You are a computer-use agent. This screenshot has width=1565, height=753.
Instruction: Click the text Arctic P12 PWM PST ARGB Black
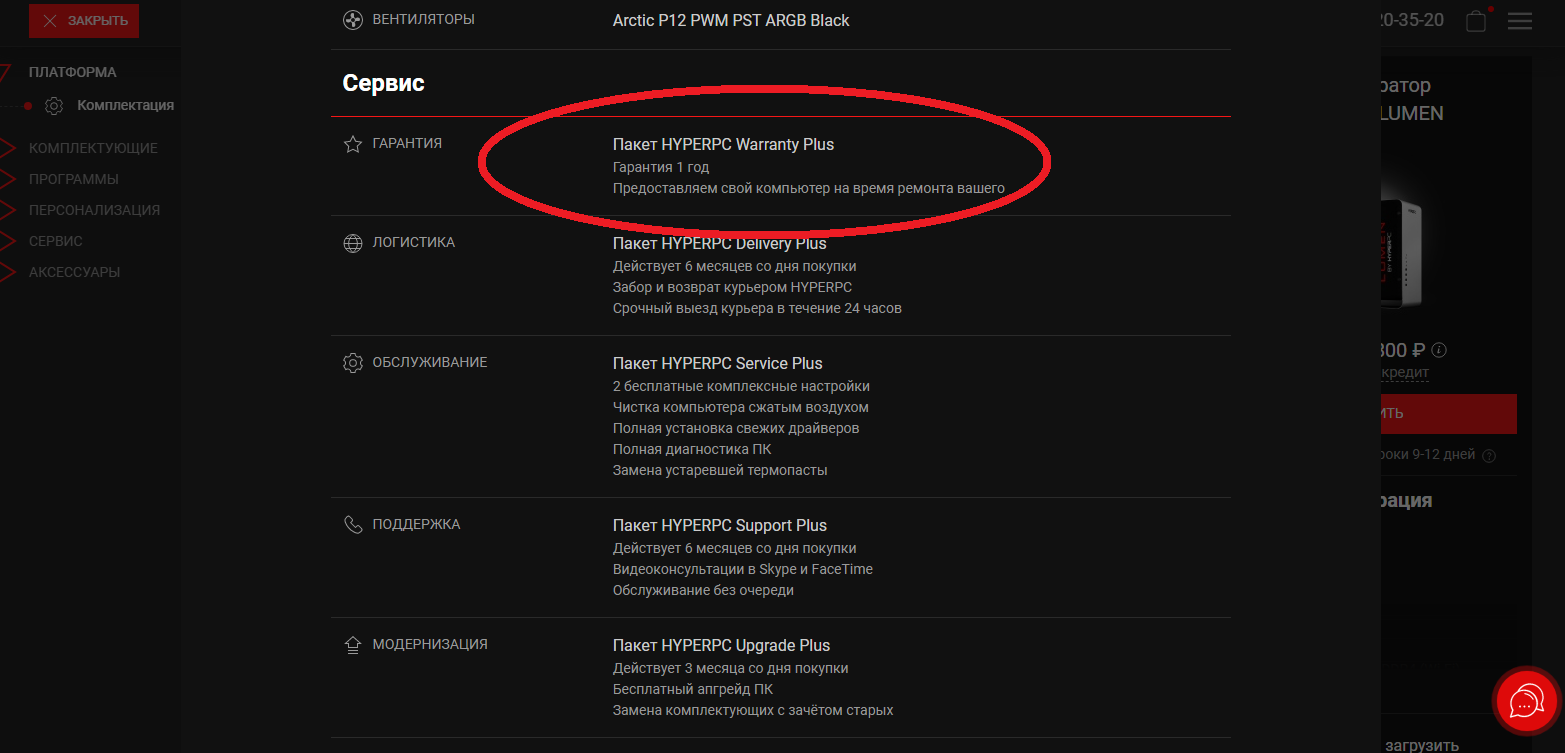tap(731, 20)
